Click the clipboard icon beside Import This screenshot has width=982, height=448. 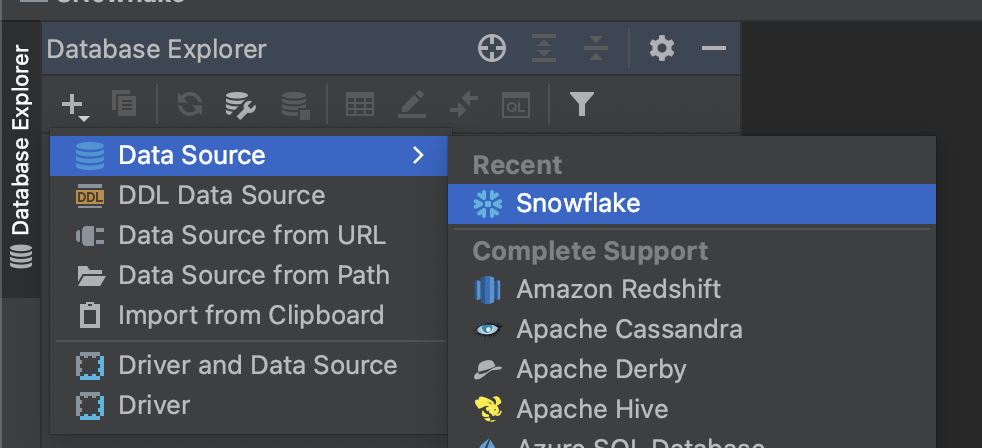coord(90,315)
